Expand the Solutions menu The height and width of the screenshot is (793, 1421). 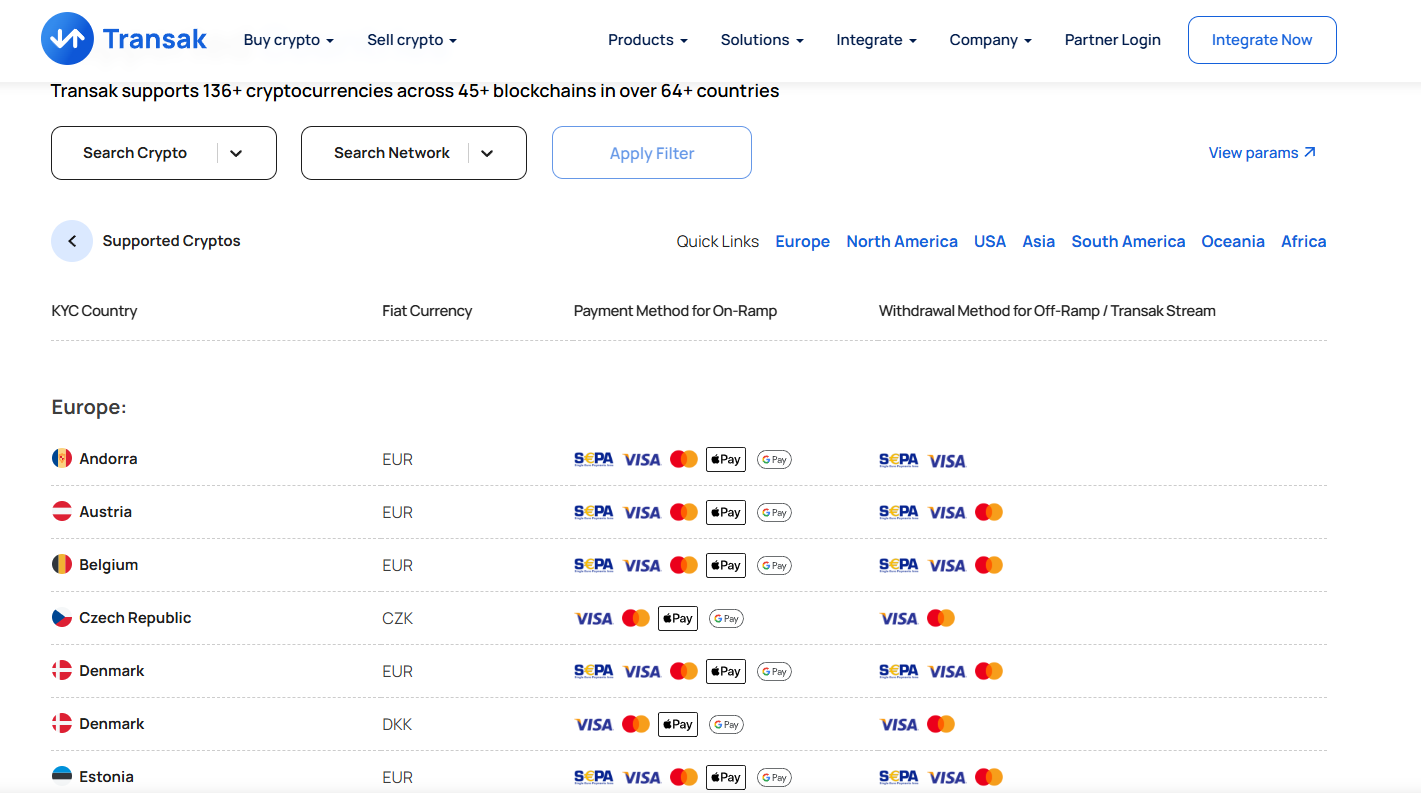tap(762, 40)
